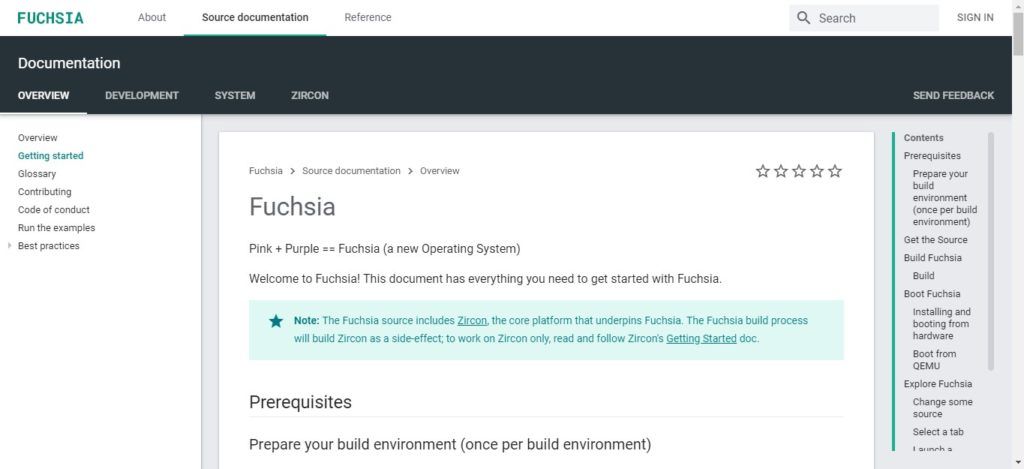Click the Fuchsia page title
The width and height of the screenshot is (1024, 469).
tap(292, 206)
